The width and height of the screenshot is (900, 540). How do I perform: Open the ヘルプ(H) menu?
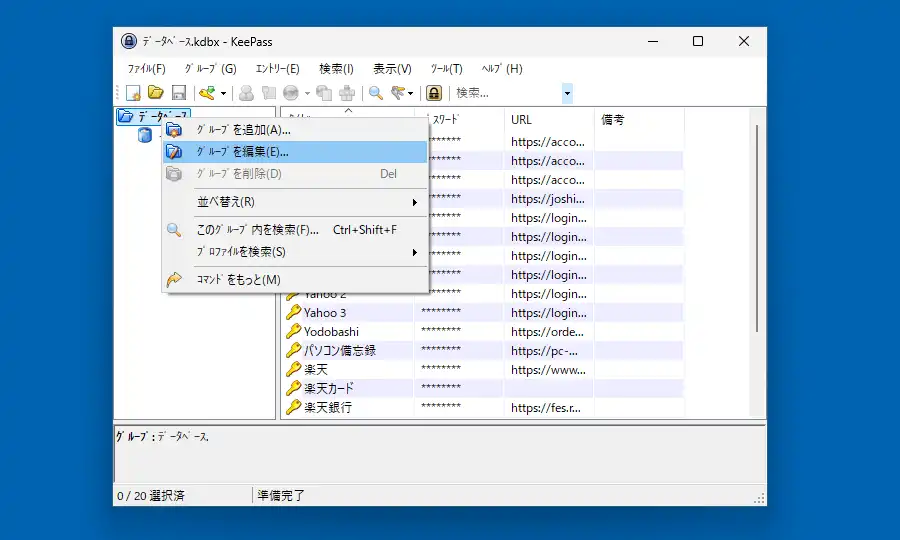(x=502, y=69)
